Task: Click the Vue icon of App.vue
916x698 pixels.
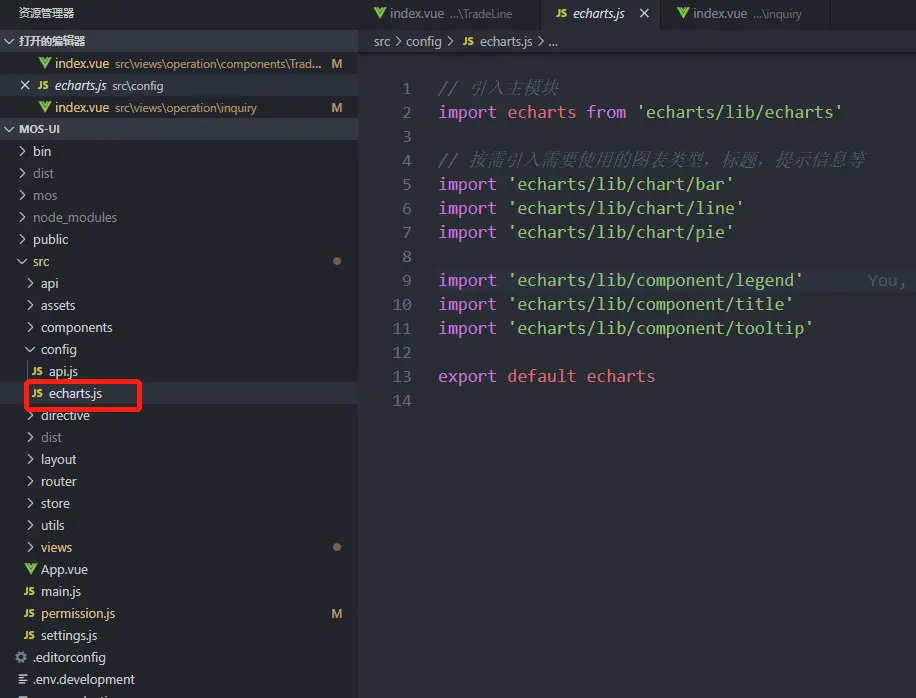Action: click(x=30, y=569)
